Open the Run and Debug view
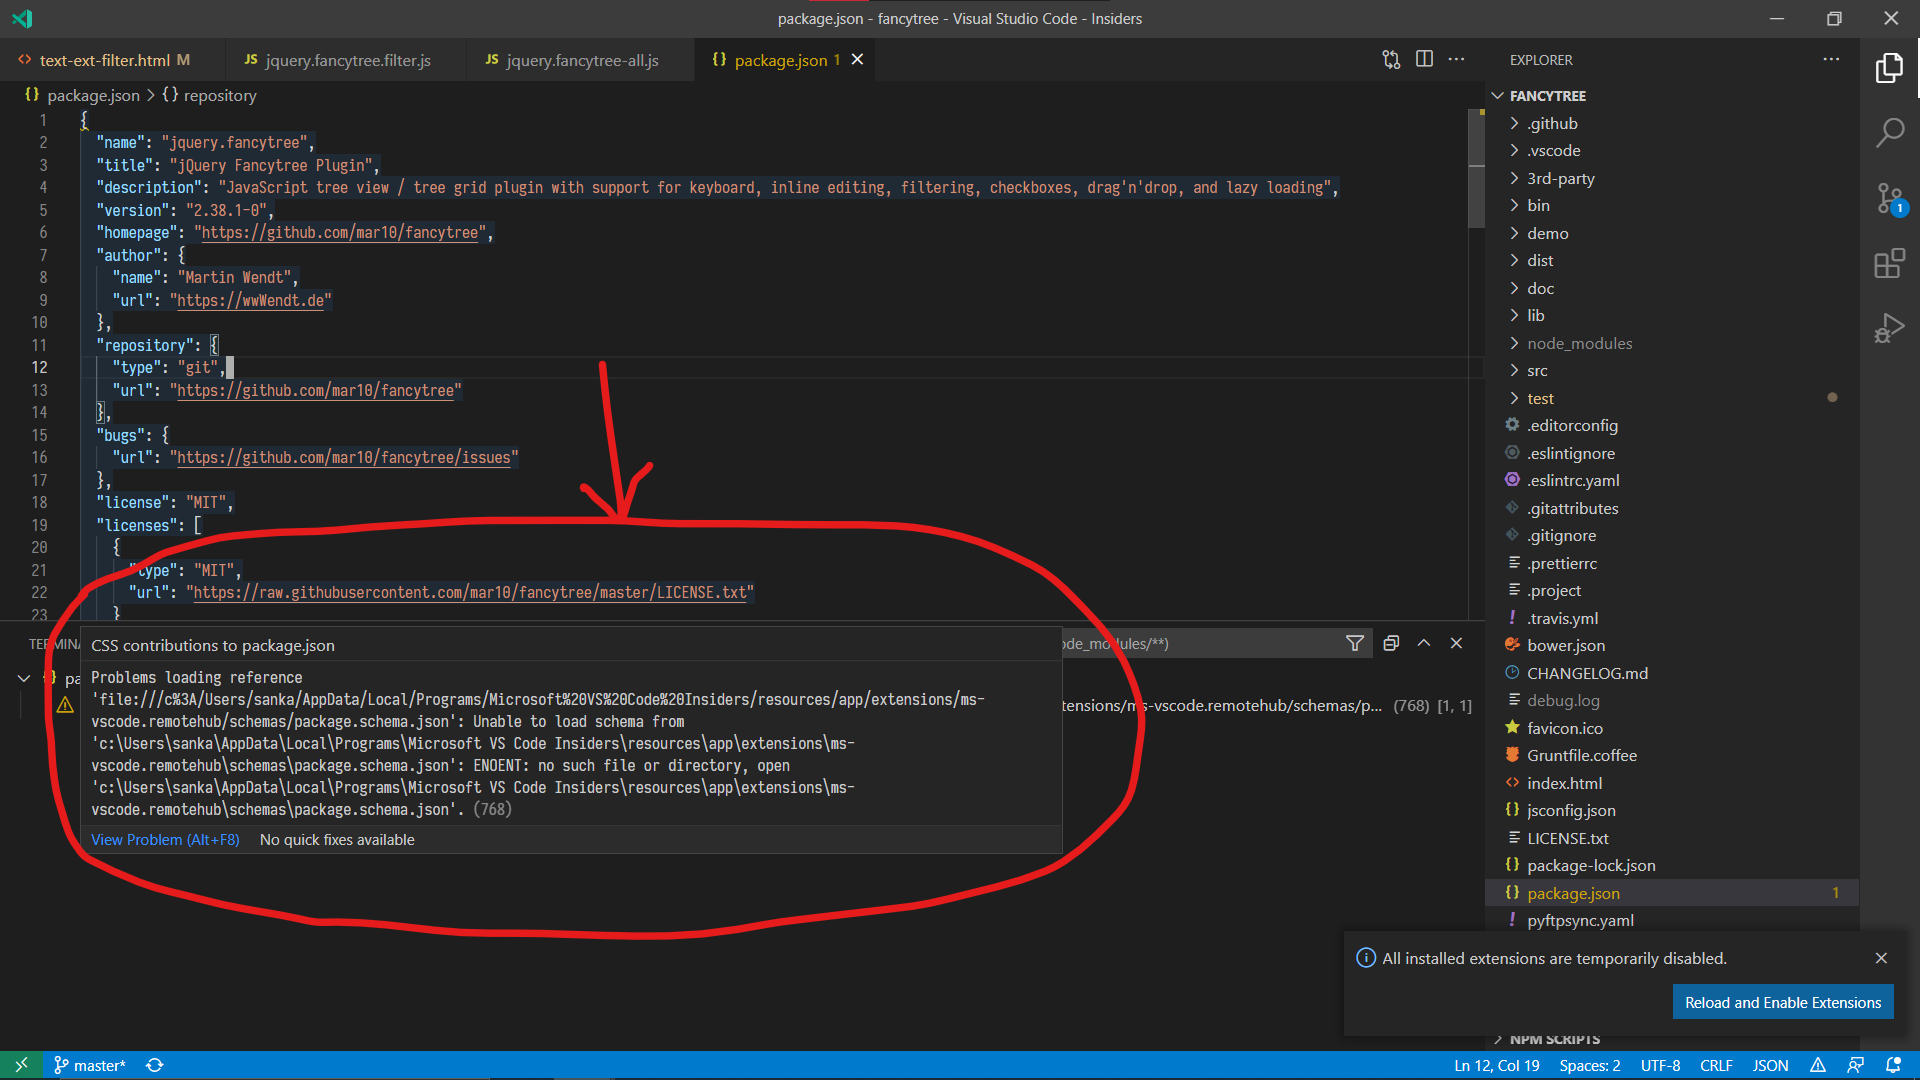 click(1889, 328)
